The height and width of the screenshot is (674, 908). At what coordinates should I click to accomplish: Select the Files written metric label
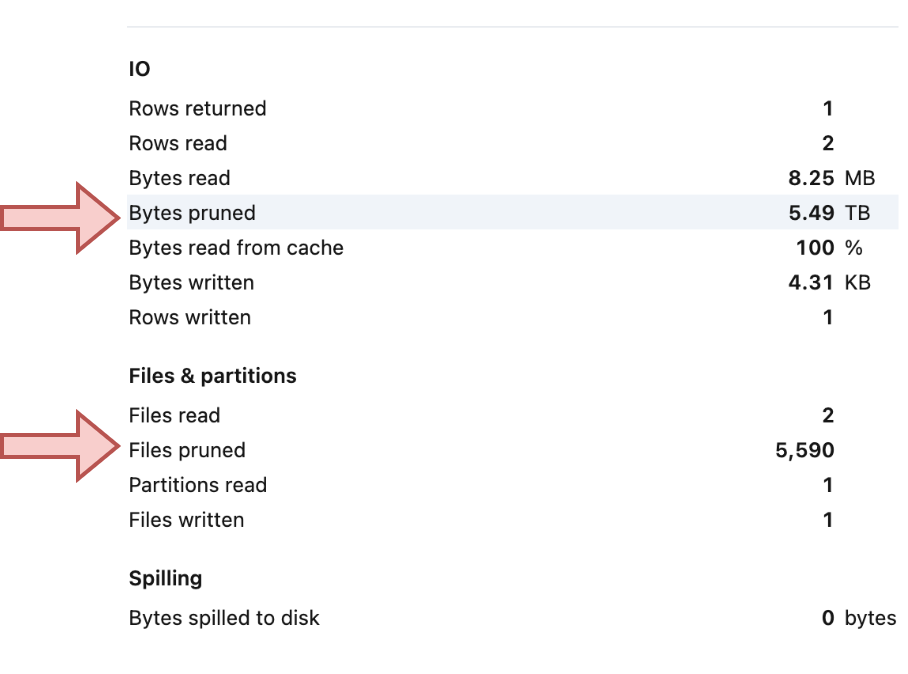pyautogui.click(x=186, y=520)
